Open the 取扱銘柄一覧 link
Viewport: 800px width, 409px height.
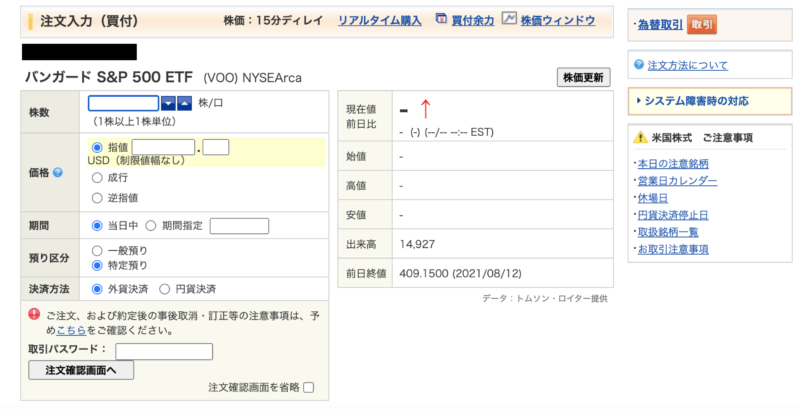tap(668, 232)
